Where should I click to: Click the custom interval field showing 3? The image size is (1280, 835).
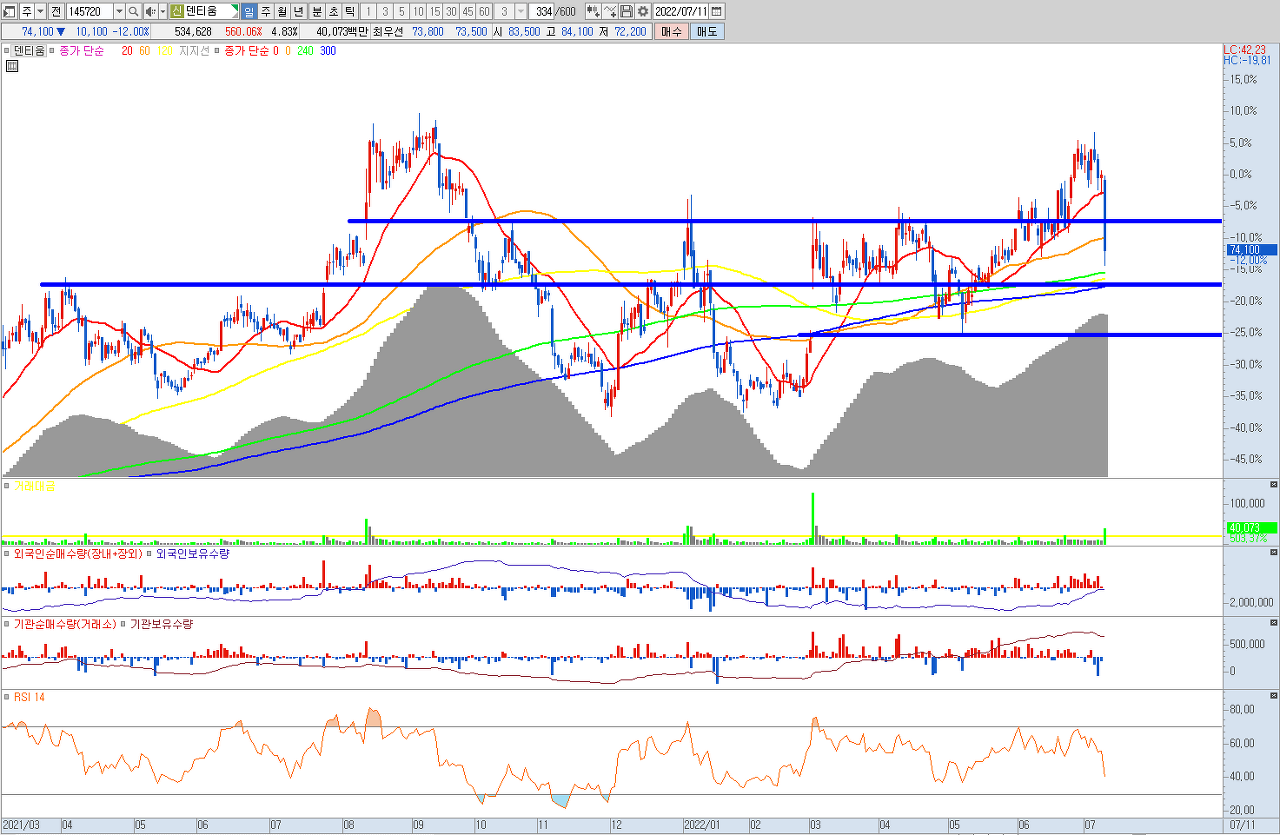click(504, 11)
